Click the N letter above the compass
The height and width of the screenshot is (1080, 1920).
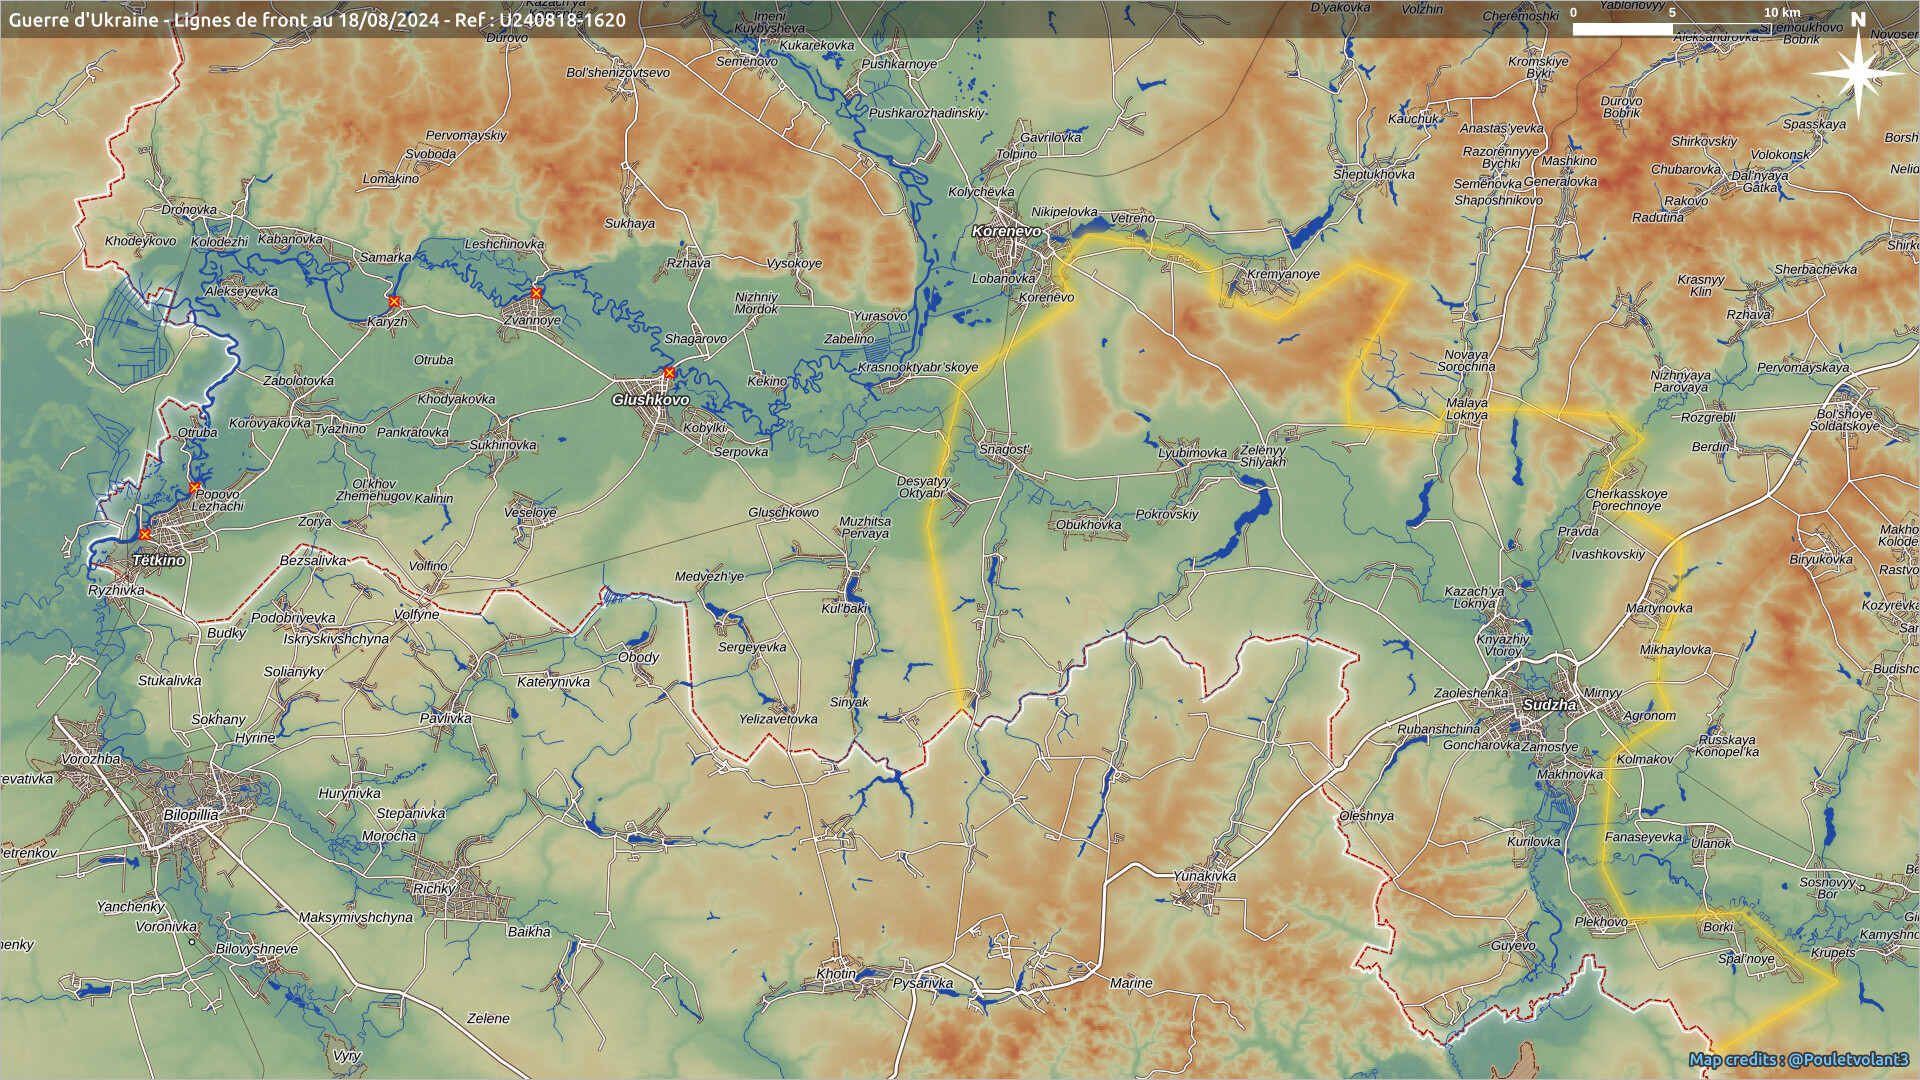coord(1858,19)
